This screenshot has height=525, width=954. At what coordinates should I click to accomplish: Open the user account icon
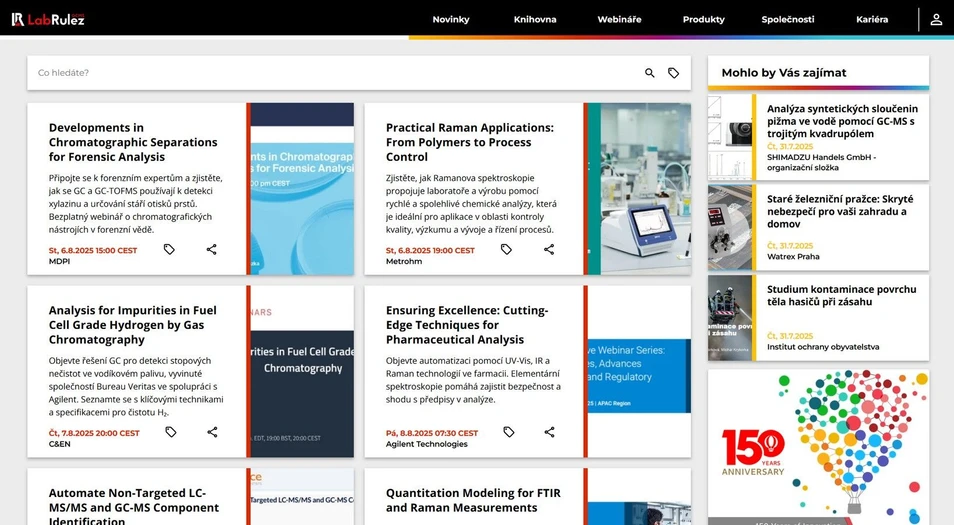click(x=936, y=19)
